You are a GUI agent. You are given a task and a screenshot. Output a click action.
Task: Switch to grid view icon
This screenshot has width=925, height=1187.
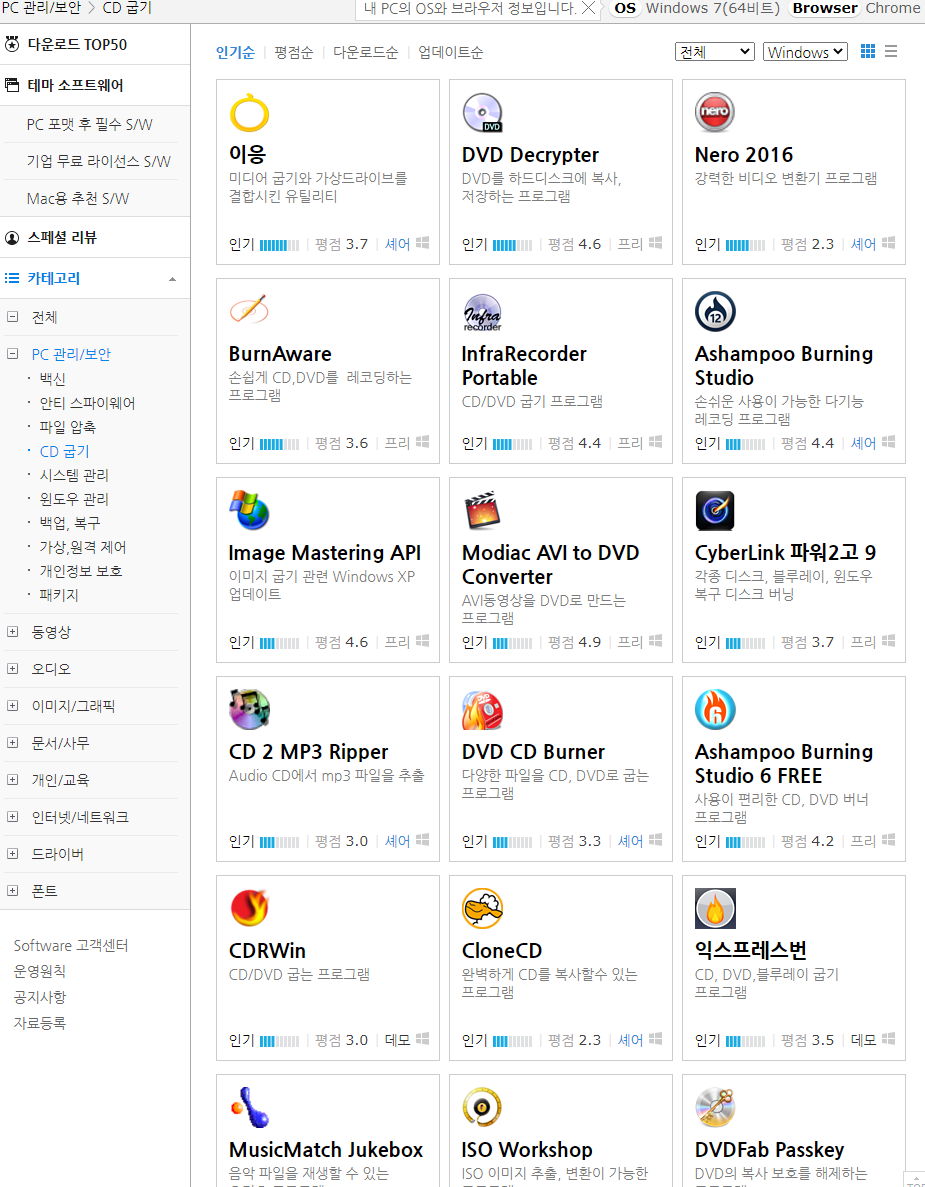click(867, 51)
